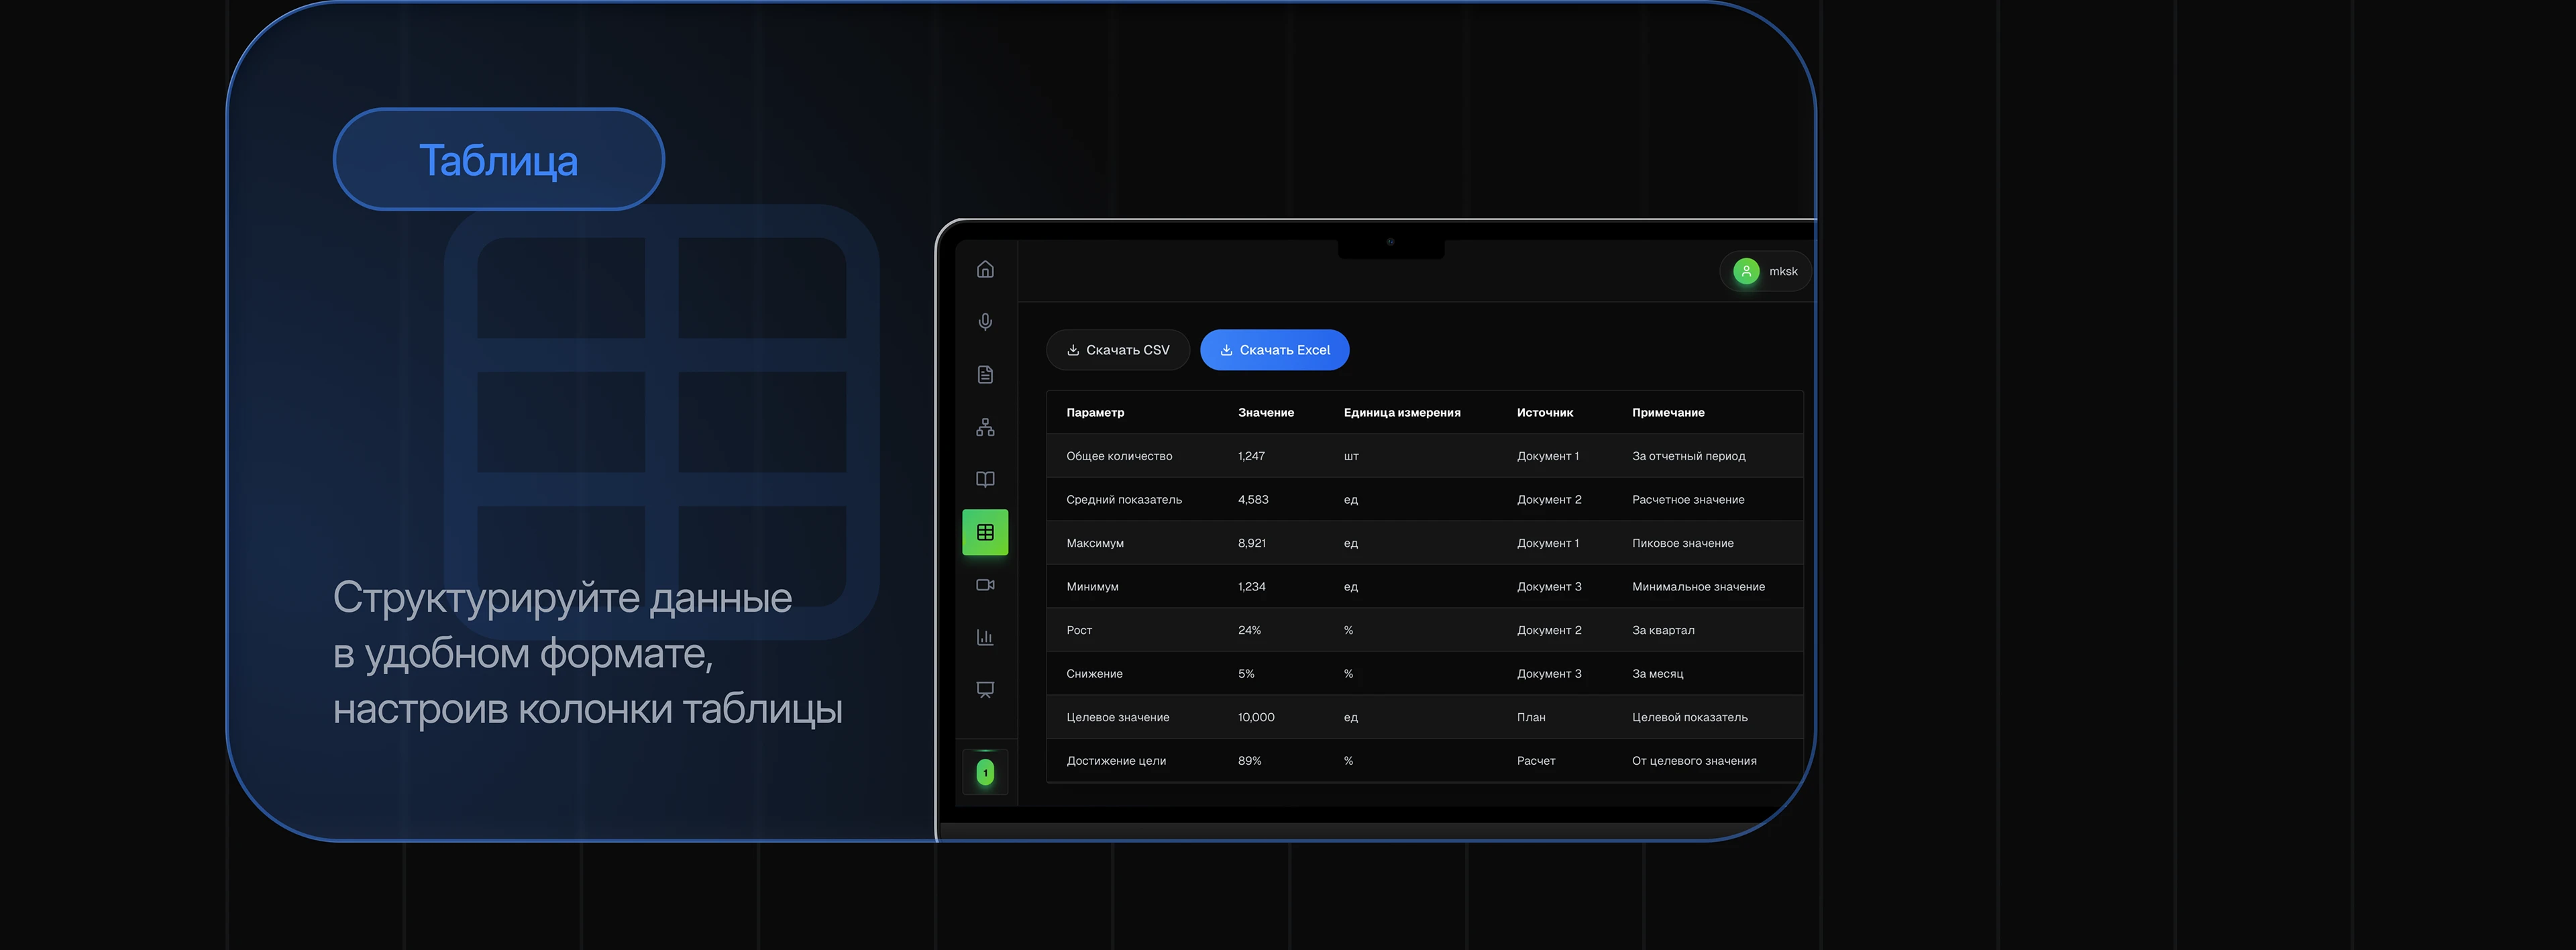The width and height of the screenshot is (2576, 950).
Task: Click Документ 2 in the Средний показатель row
Action: pos(1549,499)
